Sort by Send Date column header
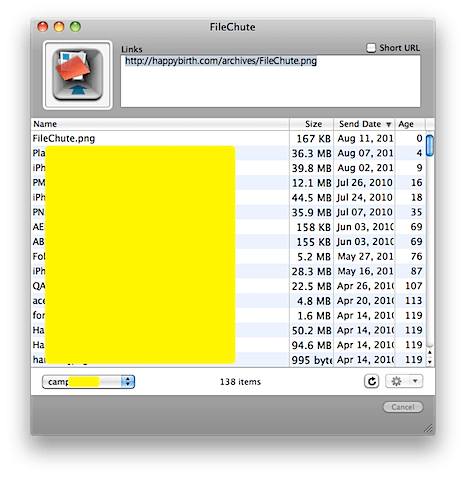 (x=364, y=124)
